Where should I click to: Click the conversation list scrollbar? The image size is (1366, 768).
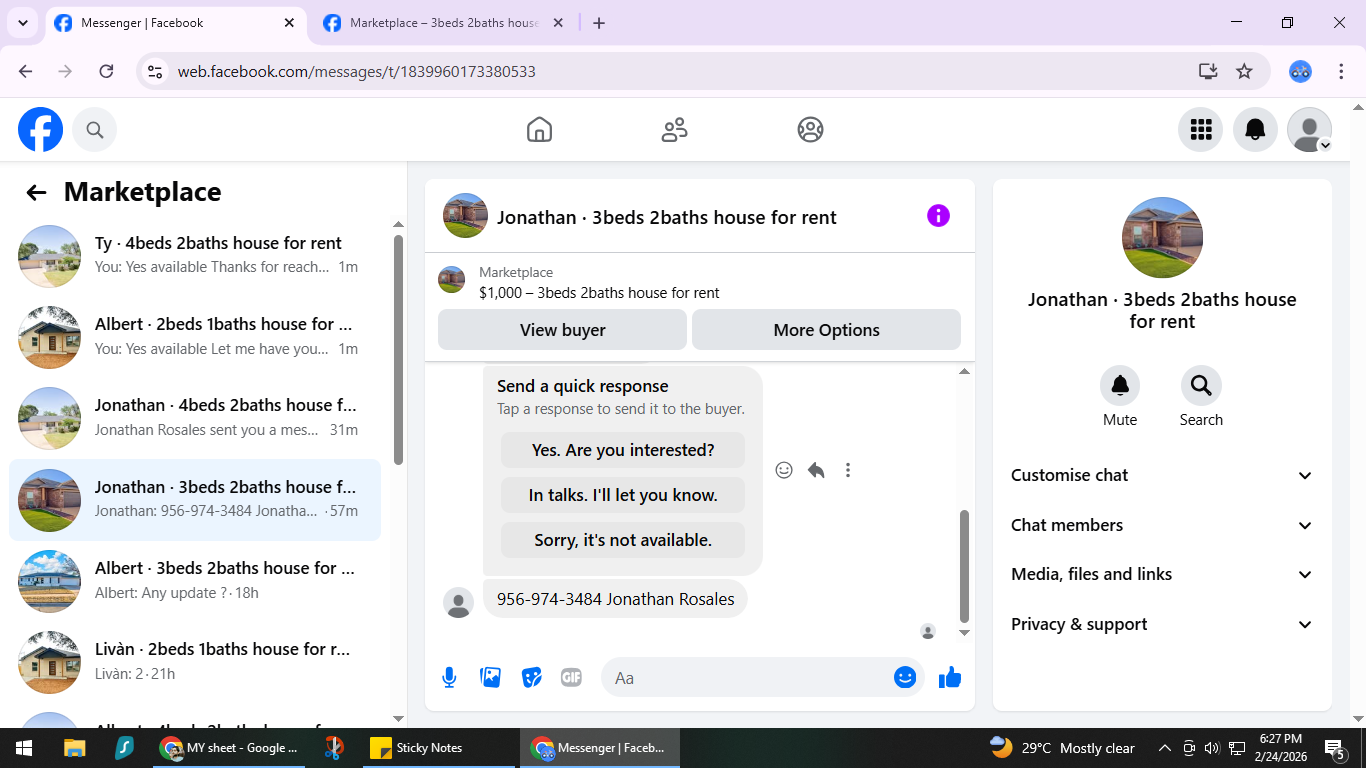[x=398, y=350]
